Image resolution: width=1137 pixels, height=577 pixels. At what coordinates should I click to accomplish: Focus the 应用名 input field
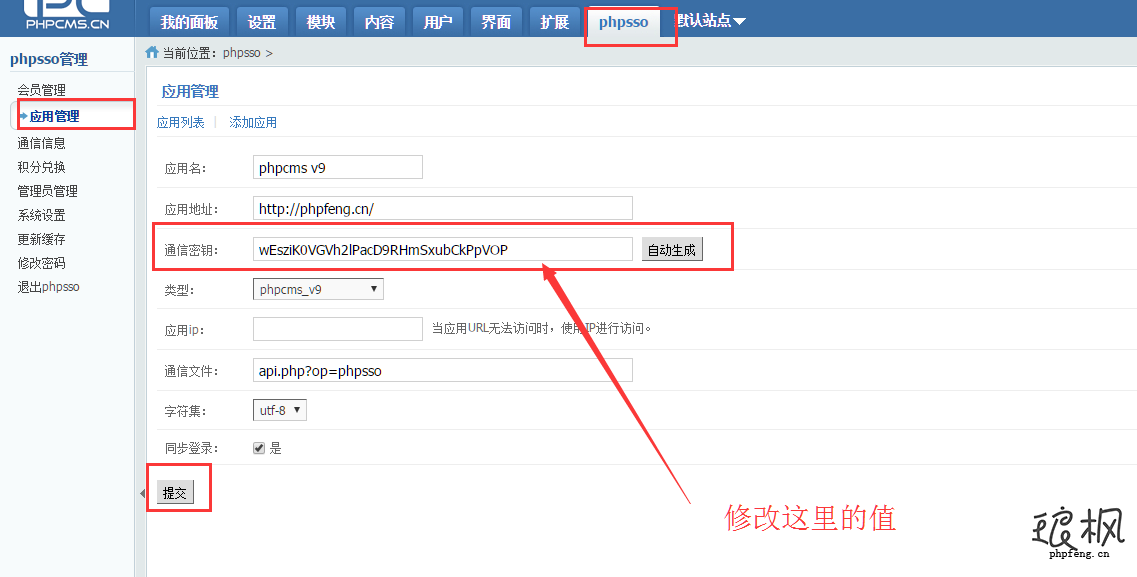point(338,167)
